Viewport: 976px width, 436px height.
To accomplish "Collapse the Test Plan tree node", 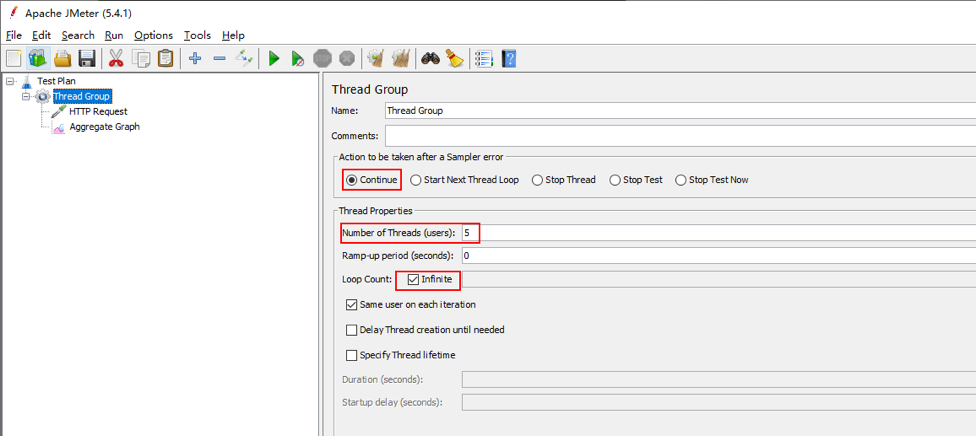I will [x=11, y=81].
